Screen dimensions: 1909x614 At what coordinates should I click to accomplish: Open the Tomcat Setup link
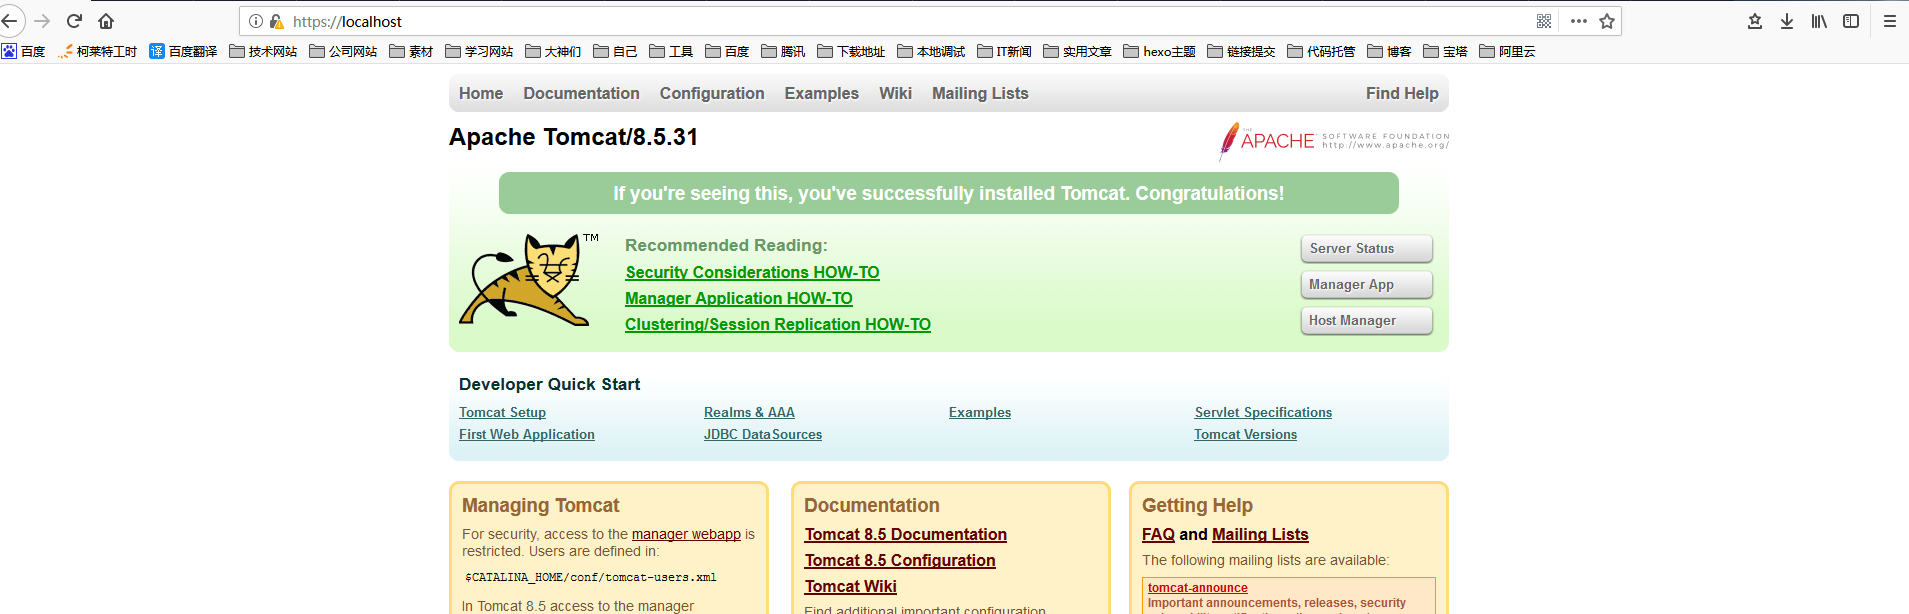tap(502, 412)
